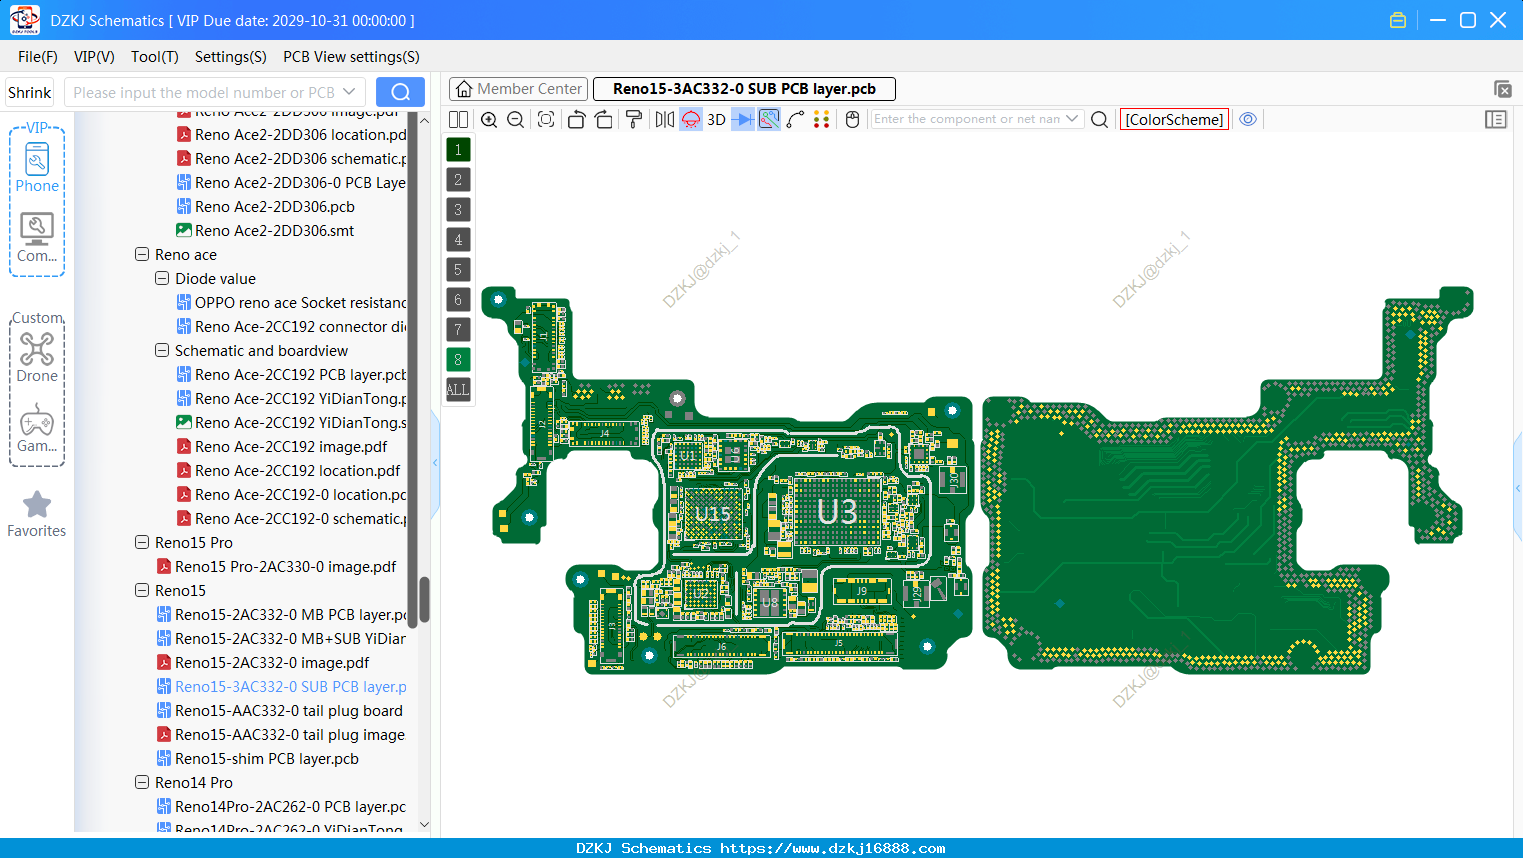This screenshot has width=1523, height=858.
Task: Click the blue search button
Action: tap(400, 92)
